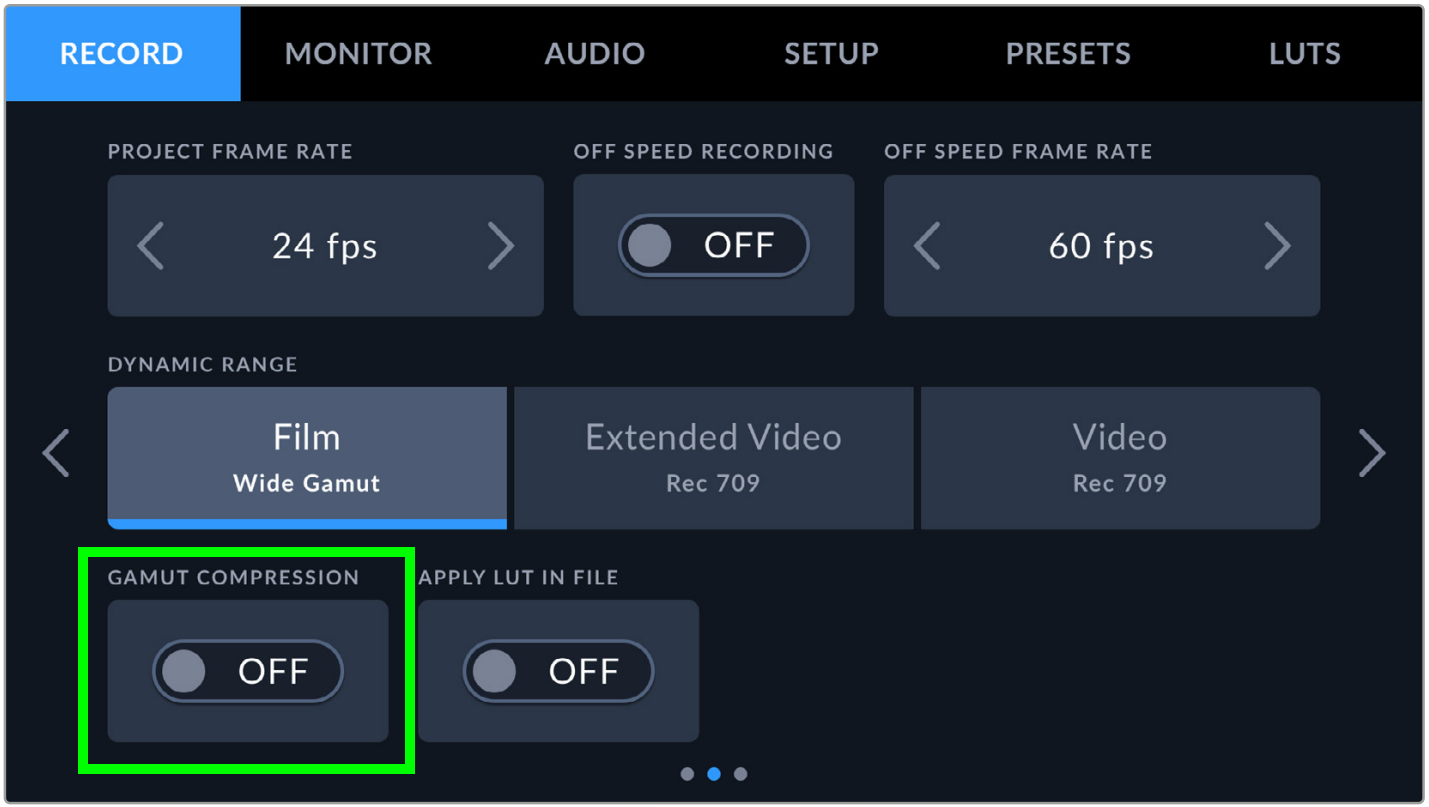Open the Monitor tab
The width and height of the screenshot is (1429, 807).
[x=358, y=54]
